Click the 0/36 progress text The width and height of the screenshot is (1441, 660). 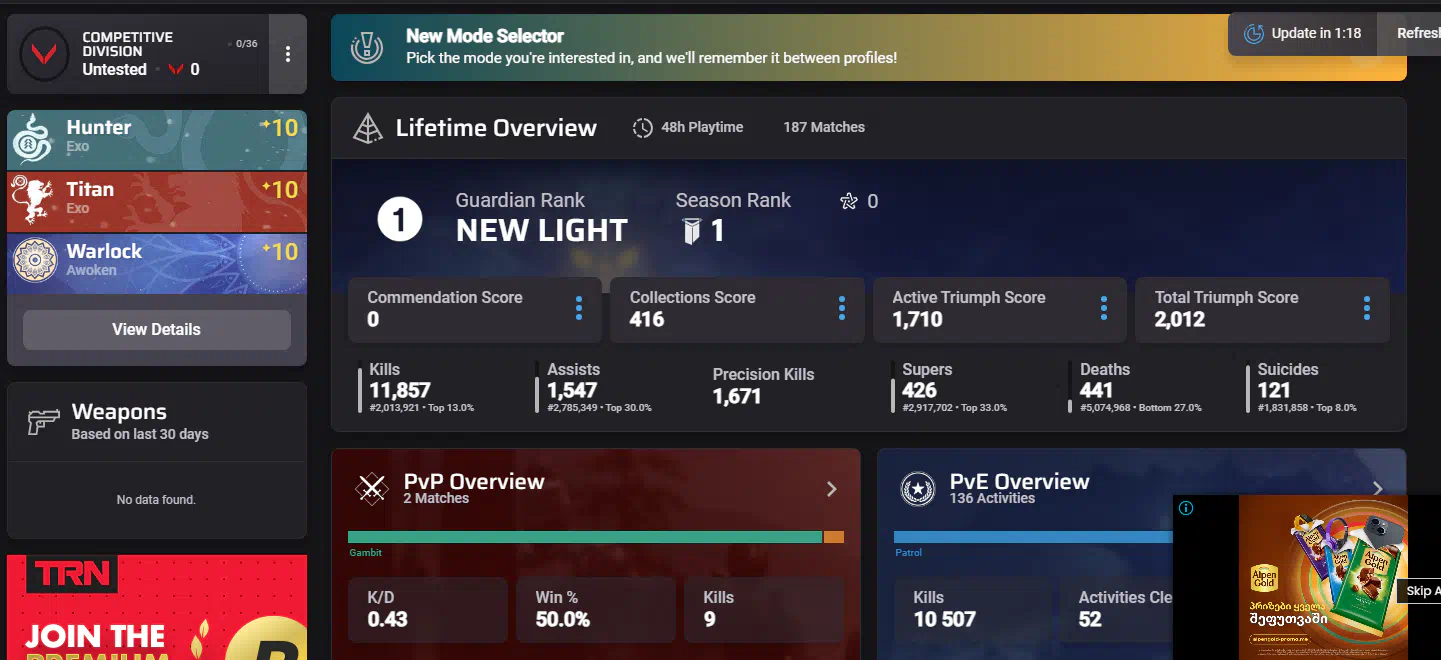coord(247,44)
